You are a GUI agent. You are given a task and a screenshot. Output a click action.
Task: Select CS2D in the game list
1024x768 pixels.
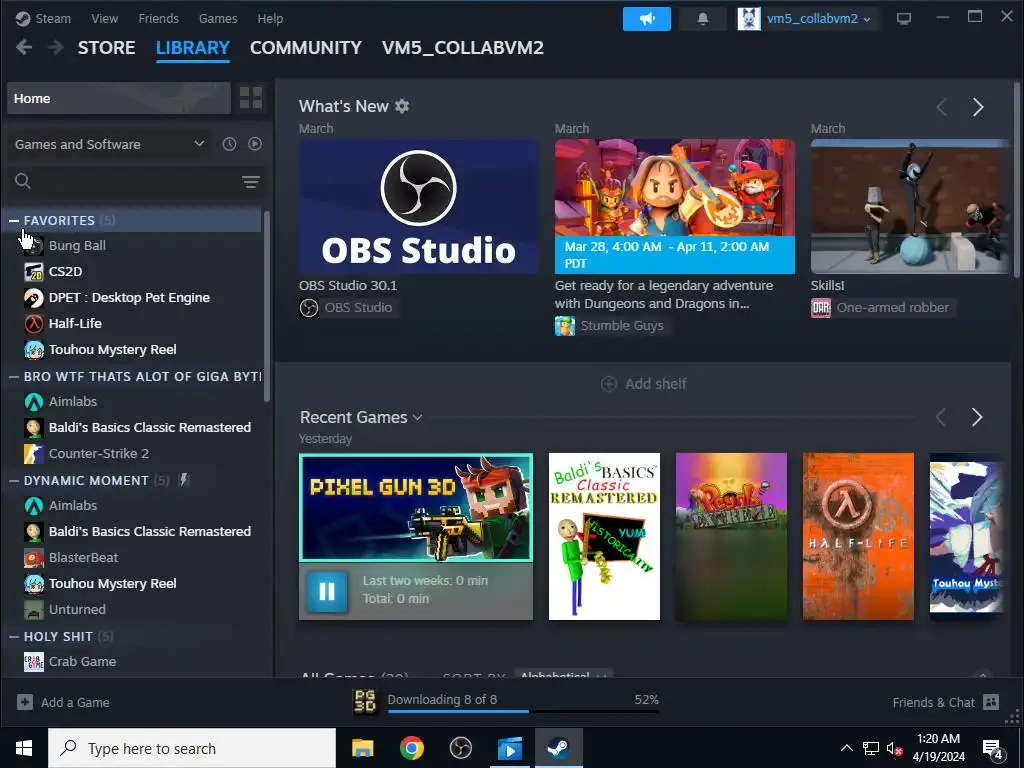pos(65,272)
